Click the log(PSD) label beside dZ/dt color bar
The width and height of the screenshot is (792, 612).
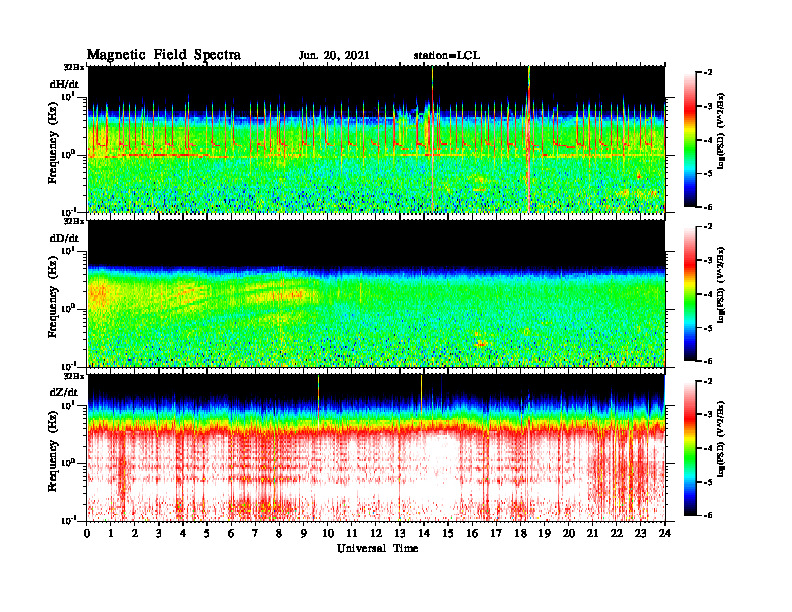coord(721,439)
